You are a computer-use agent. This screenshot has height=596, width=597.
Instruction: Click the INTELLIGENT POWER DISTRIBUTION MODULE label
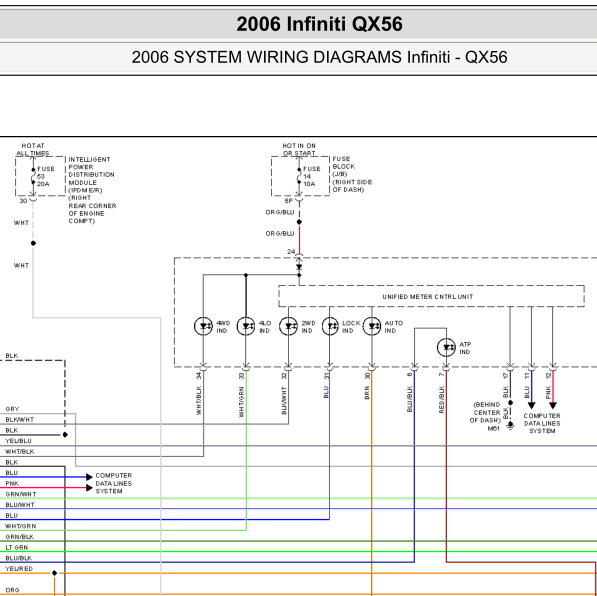(92, 190)
